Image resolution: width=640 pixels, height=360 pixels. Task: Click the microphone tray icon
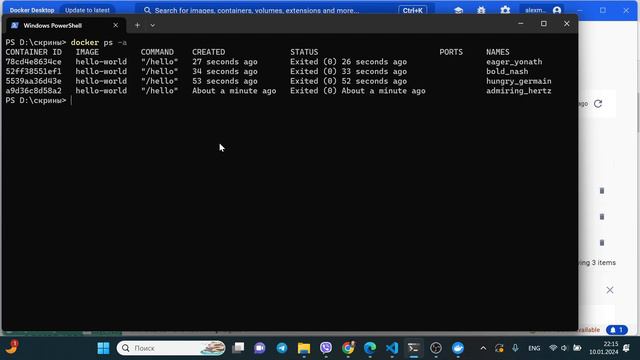click(515, 348)
